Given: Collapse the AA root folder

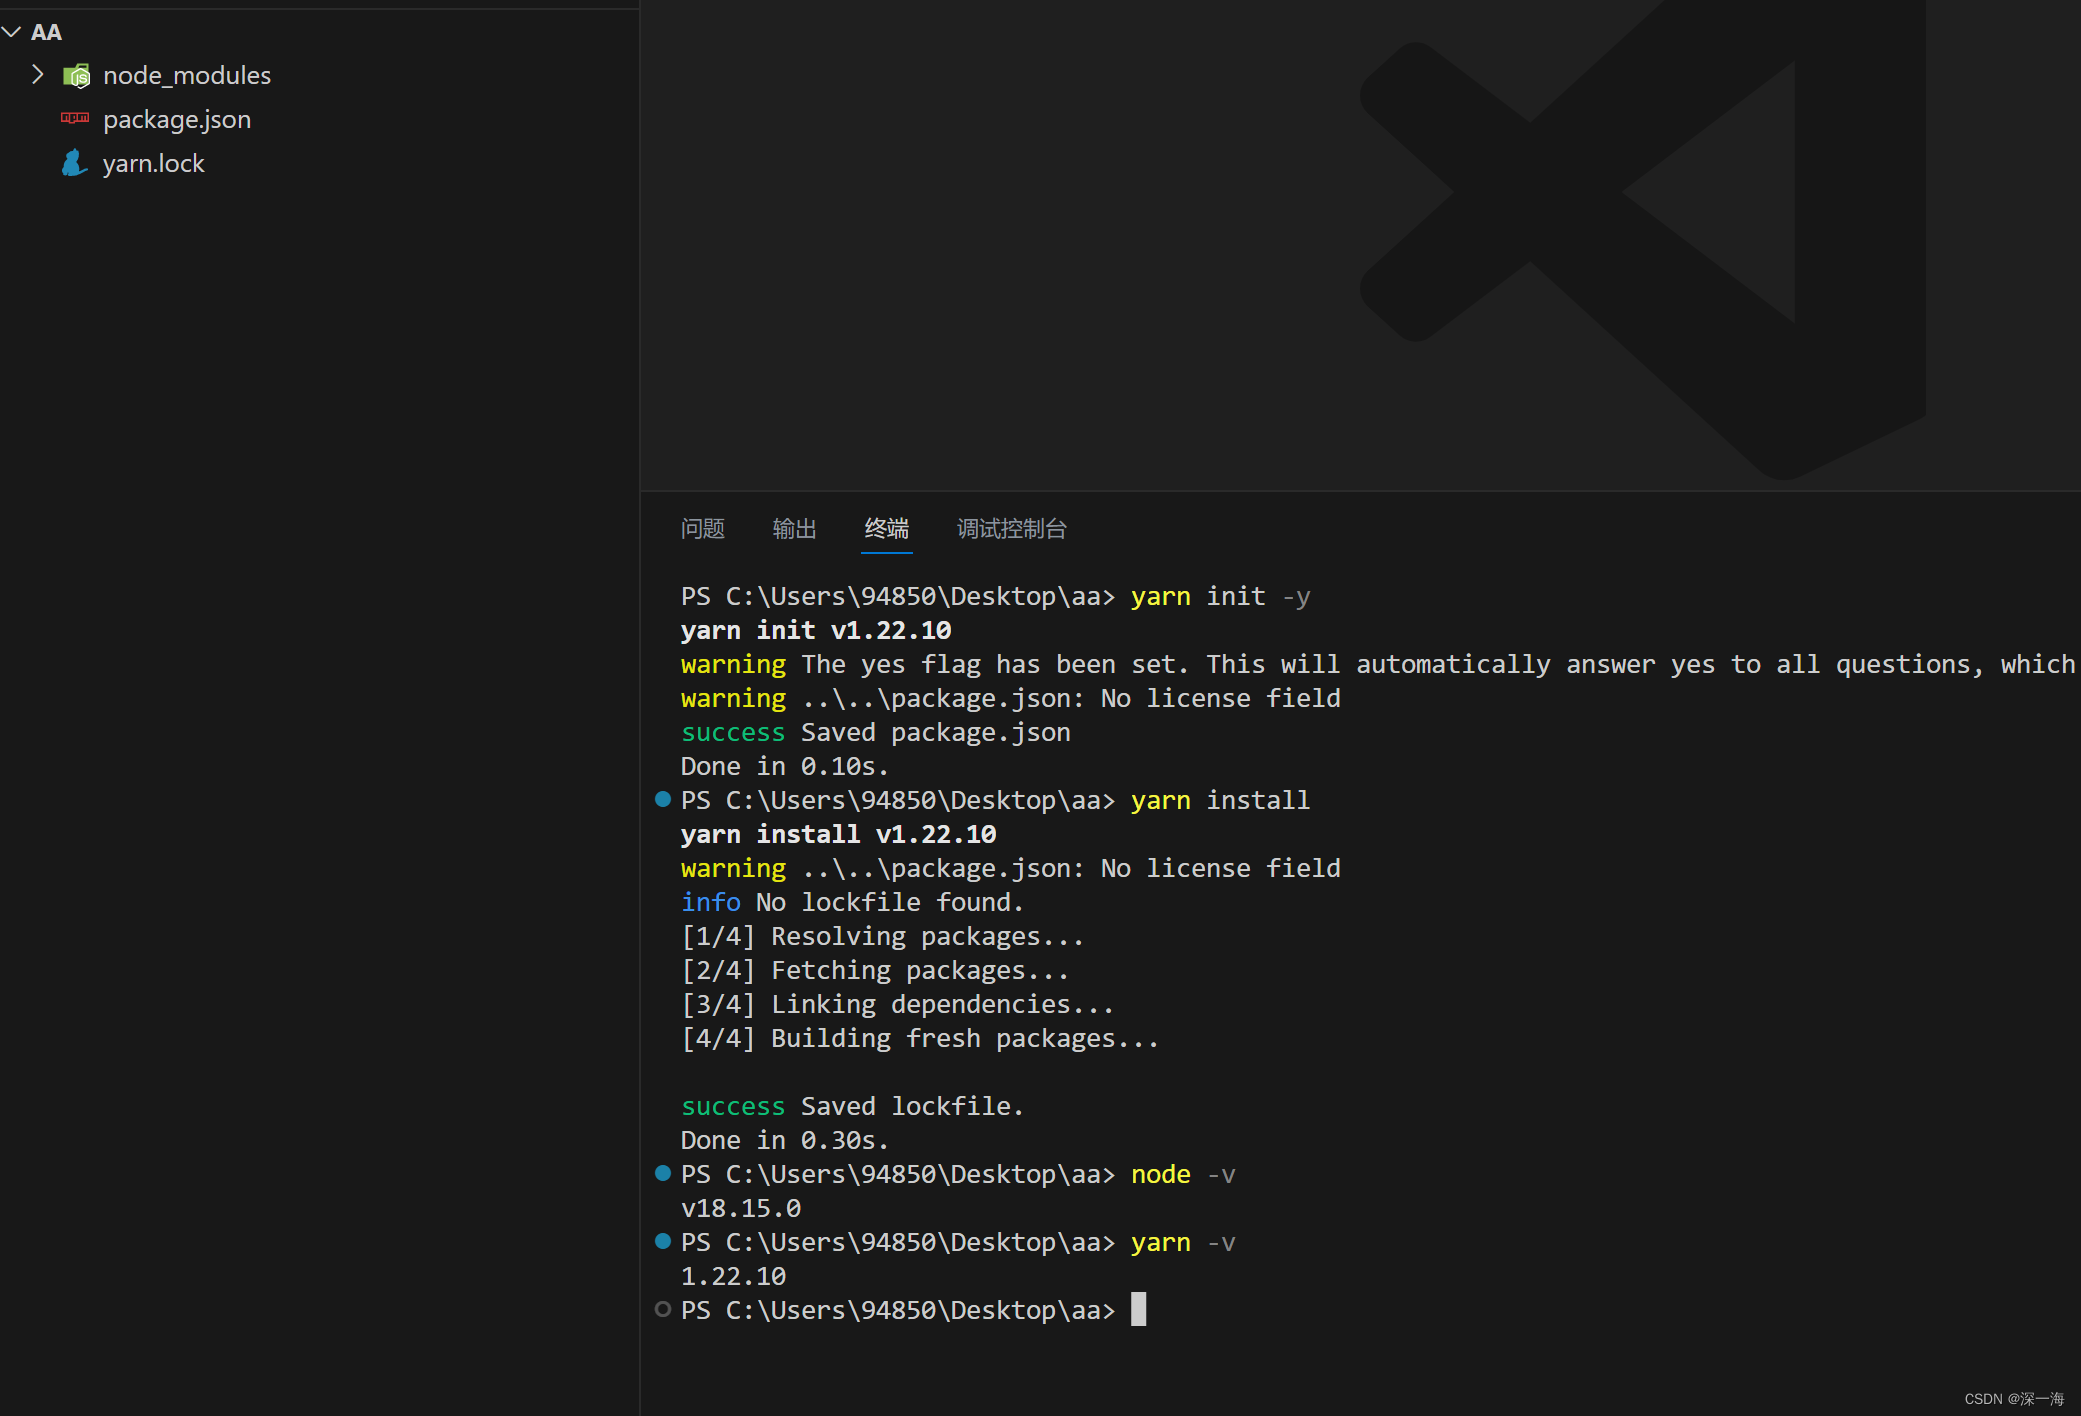Looking at the screenshot, I should 12,32.
